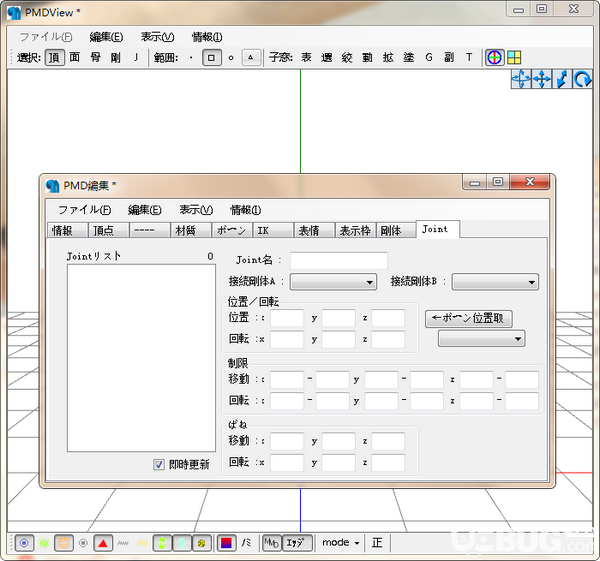Open 動 sub-window from 子窓 toolbar
The width and height of the screenshot is (600, 561).
[367, 58]
